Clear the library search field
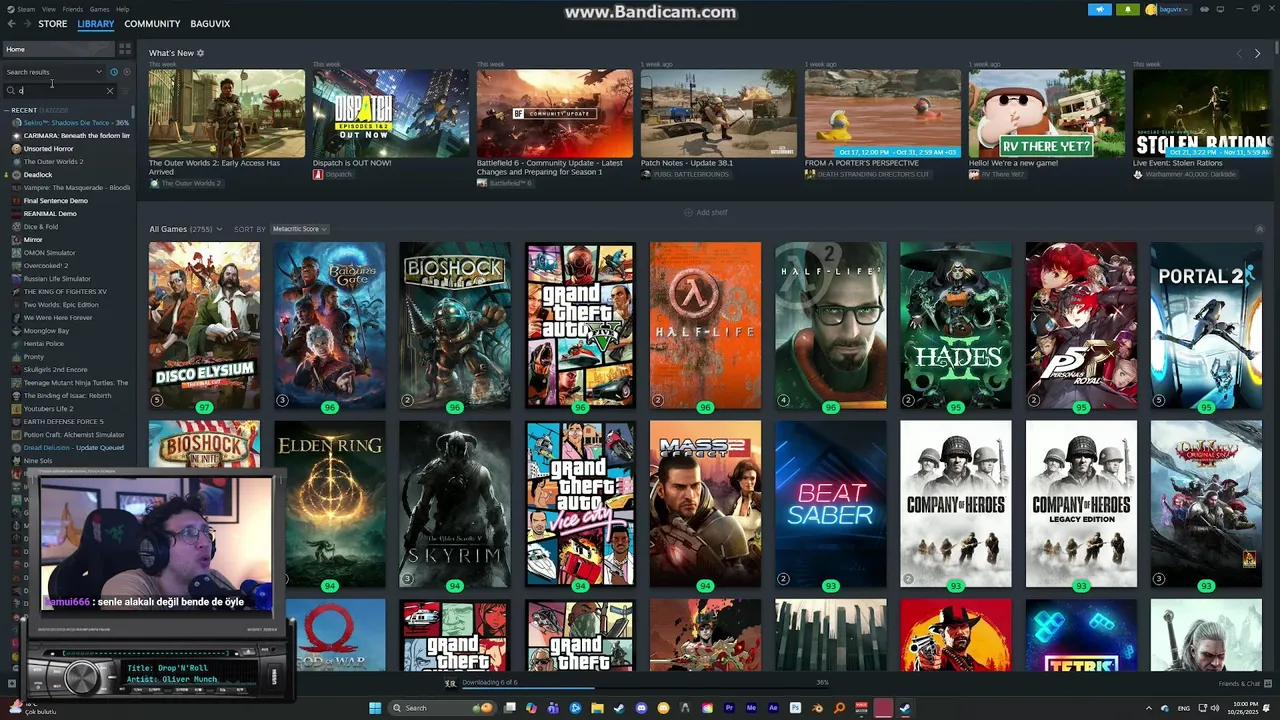This screenshot has height=720, width=1280. click(x=110, y=91)
